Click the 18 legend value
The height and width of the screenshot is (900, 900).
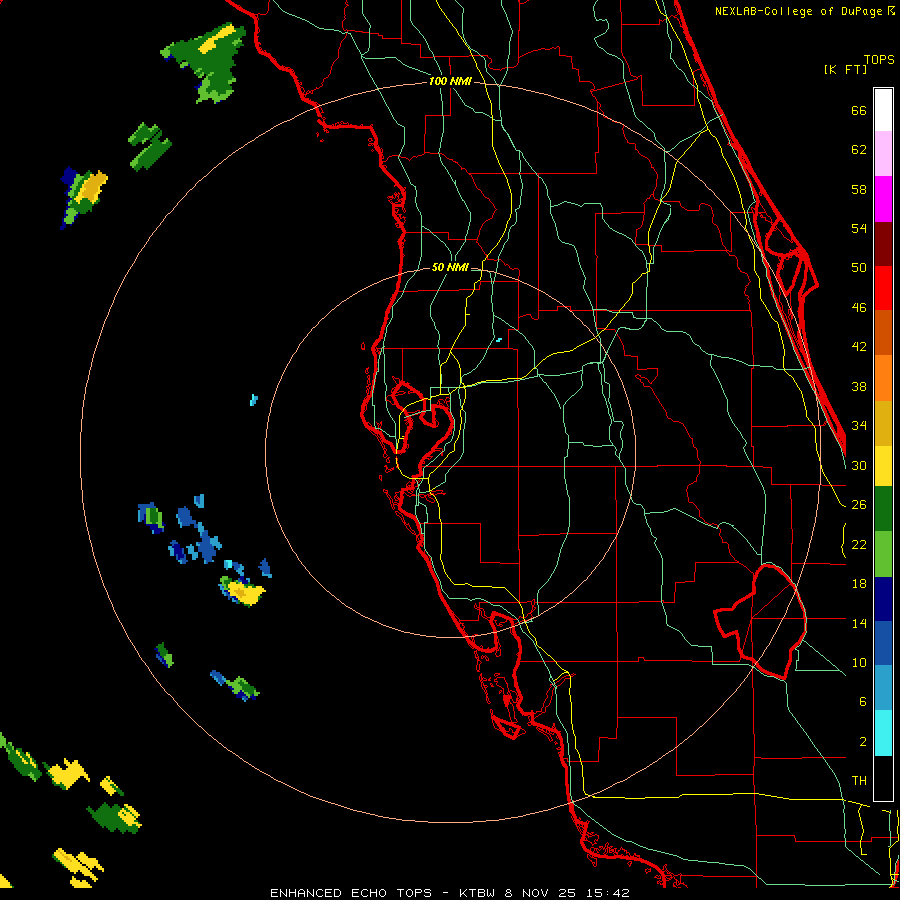coord(859,584)
